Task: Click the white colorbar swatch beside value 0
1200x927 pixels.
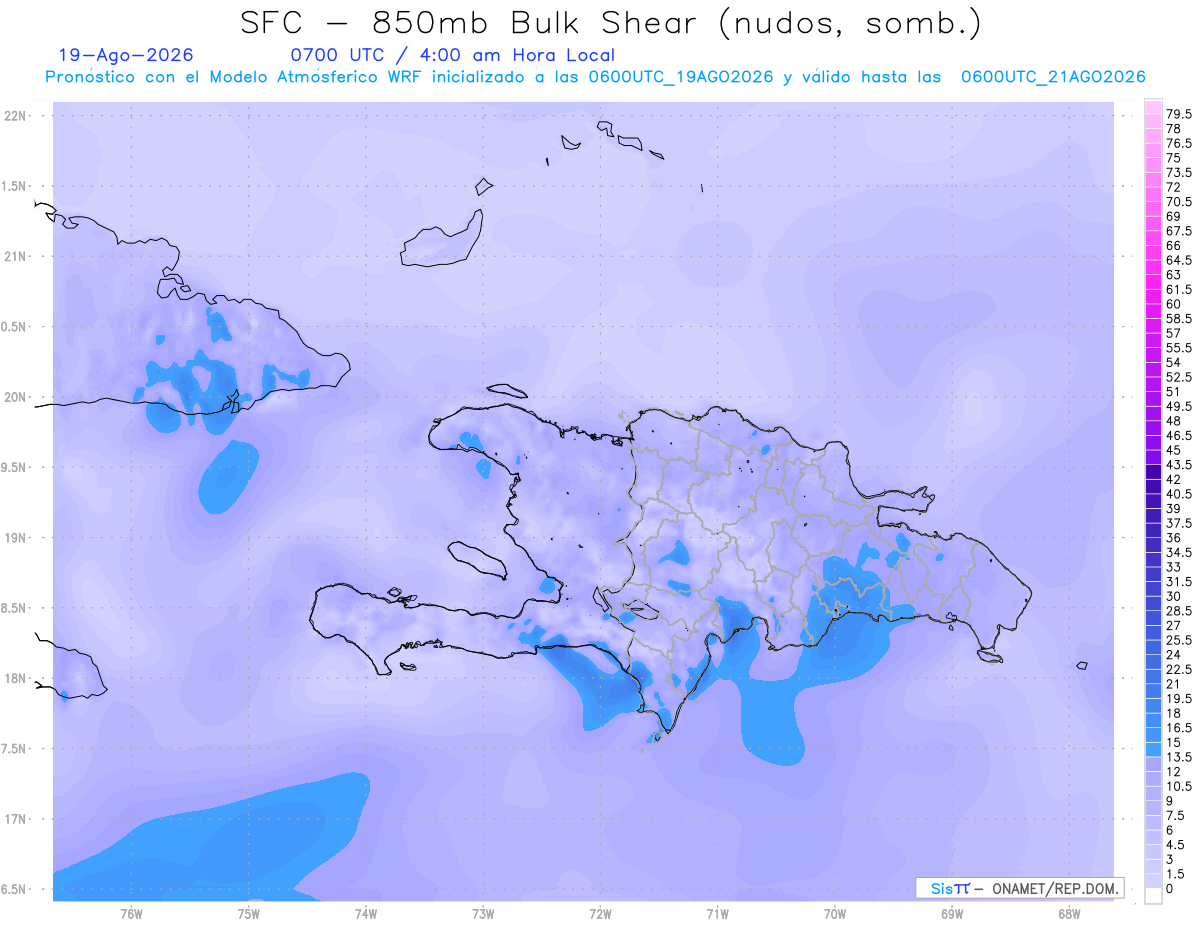Action: coord(1153,896)
